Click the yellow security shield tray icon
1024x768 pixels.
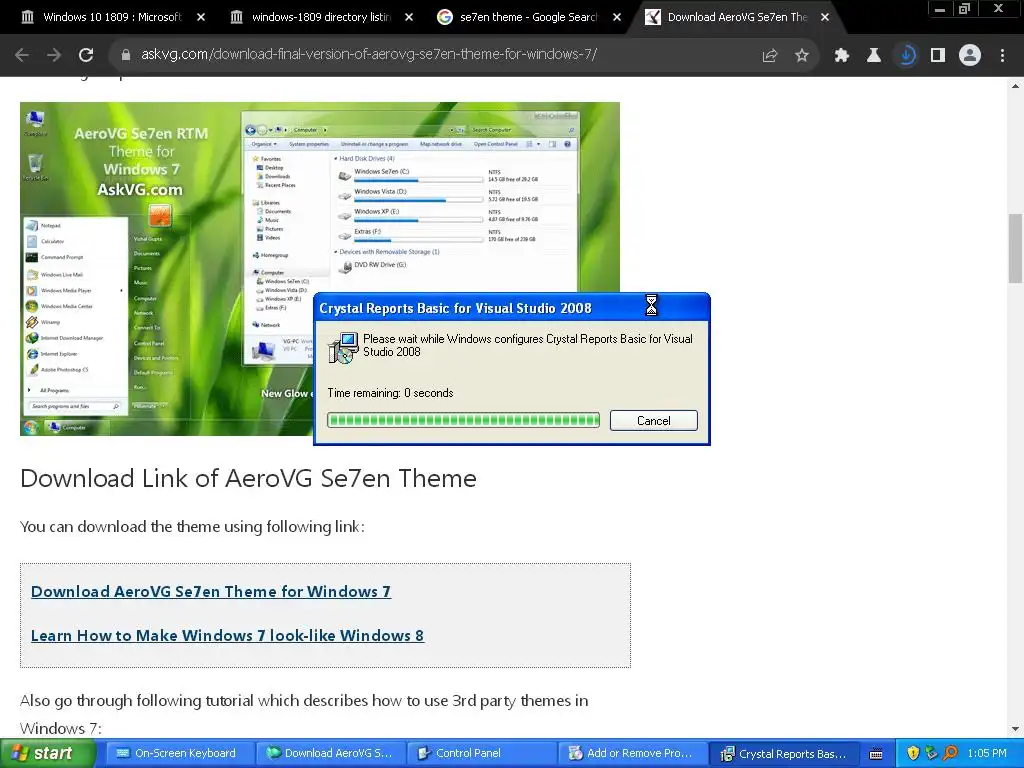913,754
